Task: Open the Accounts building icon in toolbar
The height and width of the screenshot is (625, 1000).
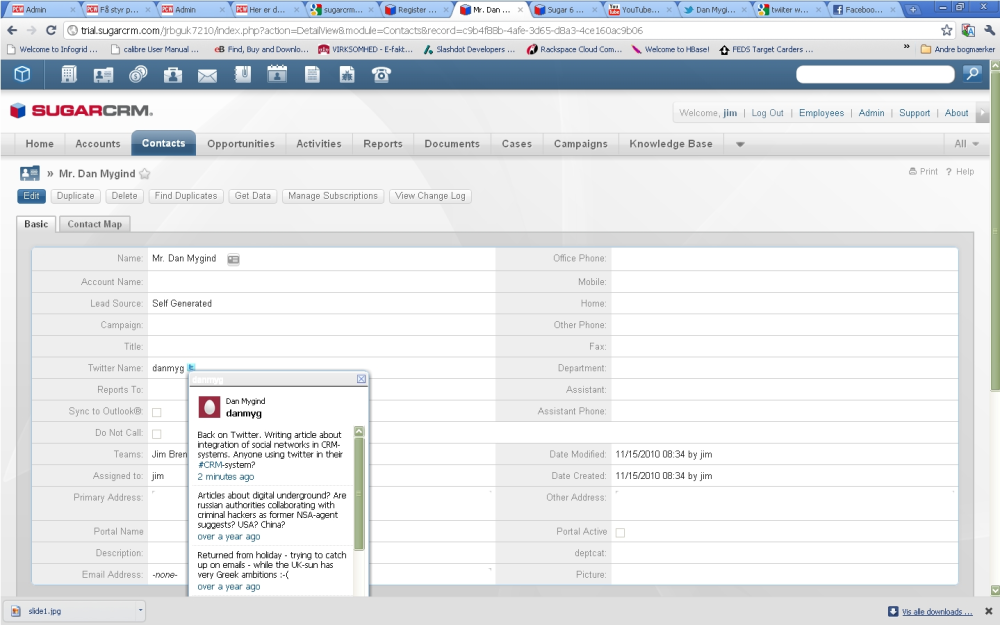Action: 69,75
